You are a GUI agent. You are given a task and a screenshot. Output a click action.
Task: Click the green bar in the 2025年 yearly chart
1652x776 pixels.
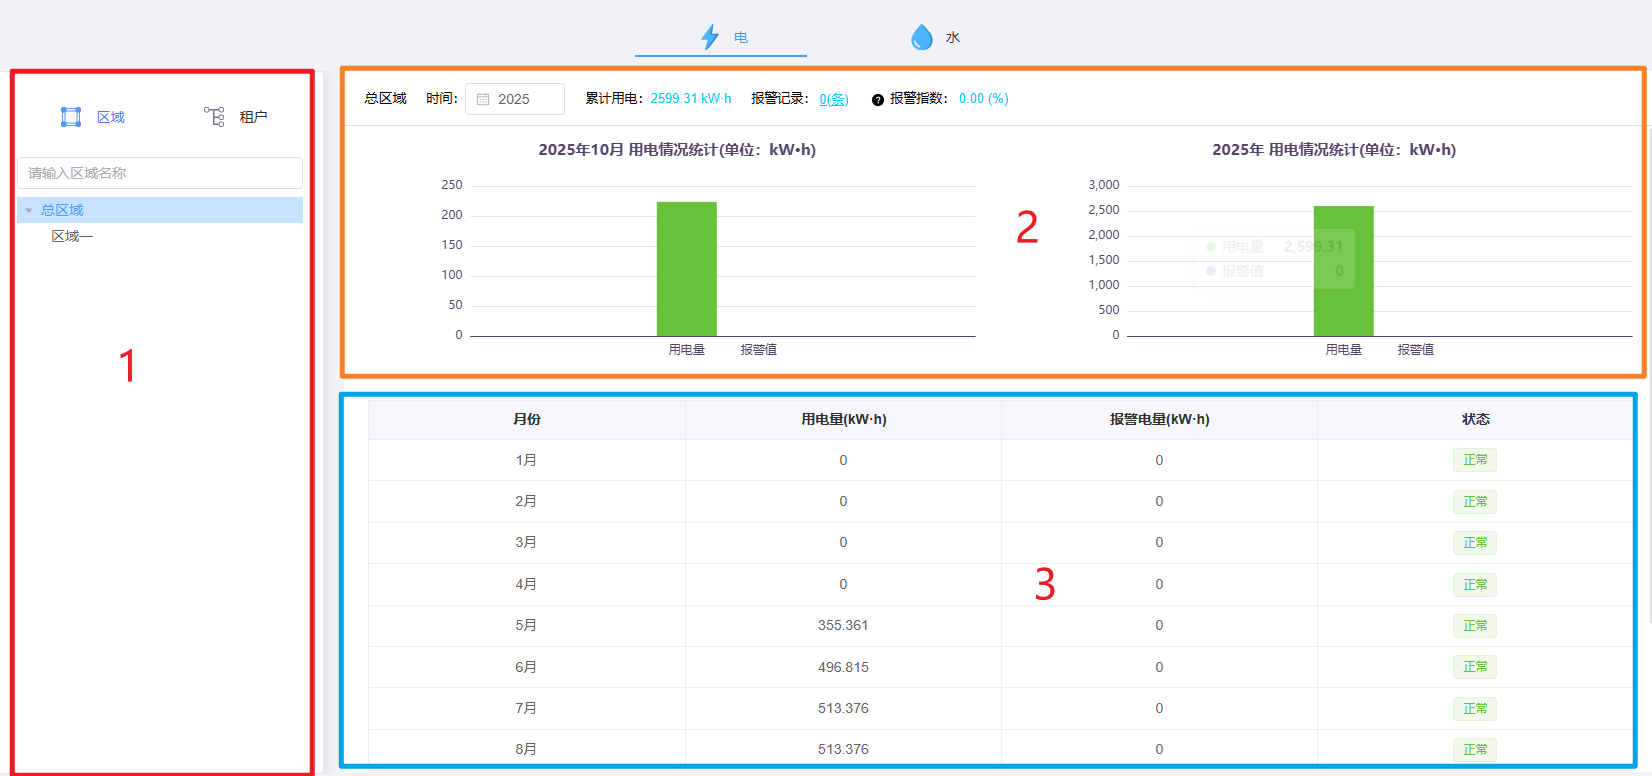click(1343, 271)
